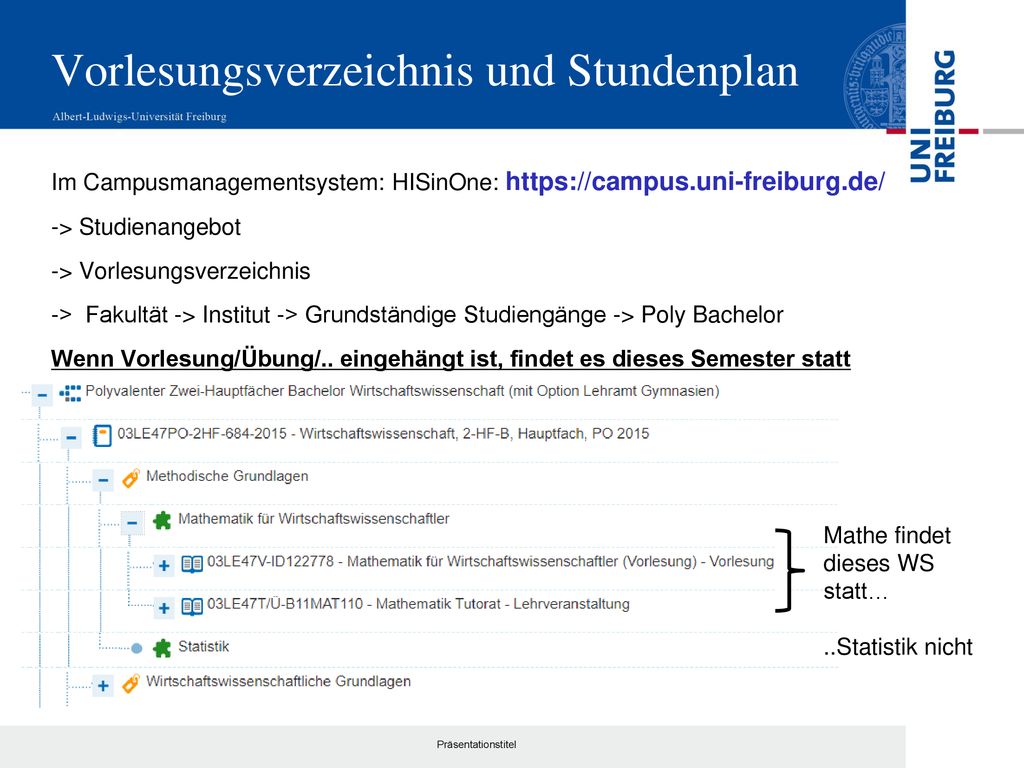
Task: Click the Fakultät -> Institut path line
Action: [417, 315]
